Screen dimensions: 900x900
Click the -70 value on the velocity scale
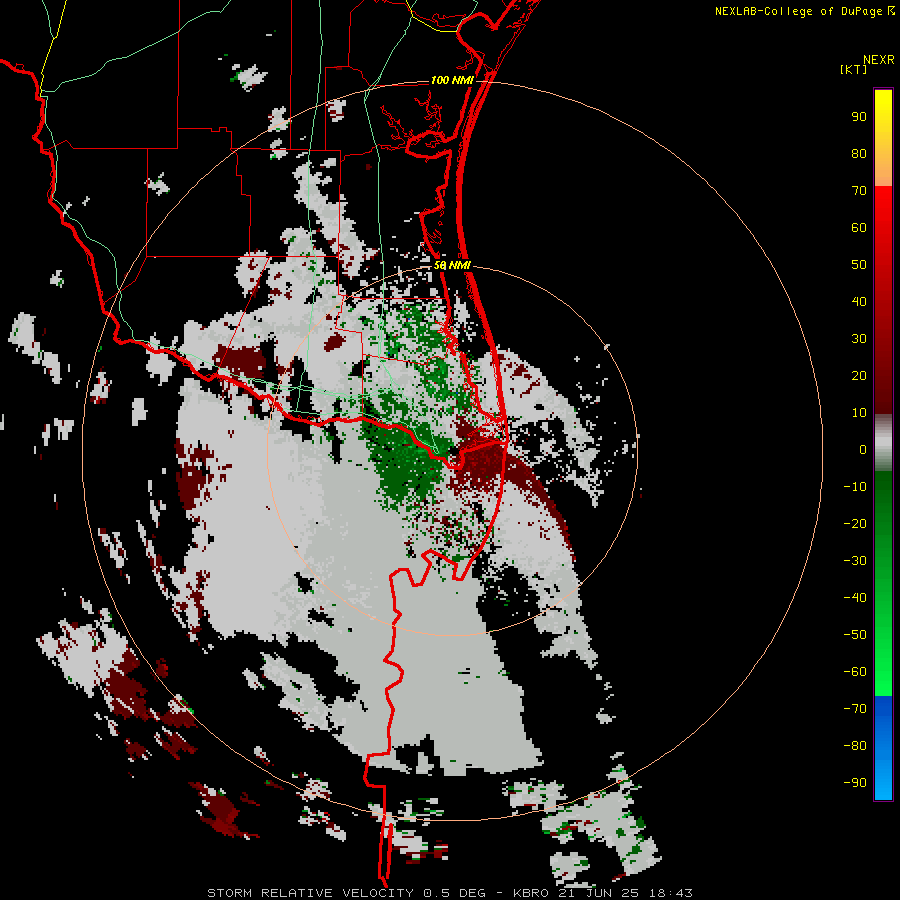coord(855,709)
